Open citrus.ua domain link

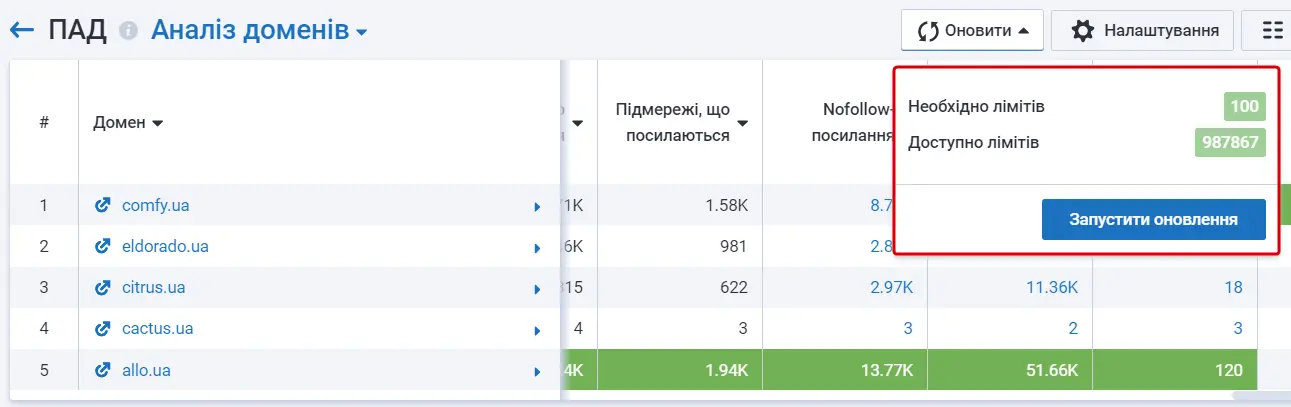tap(153, 287)
